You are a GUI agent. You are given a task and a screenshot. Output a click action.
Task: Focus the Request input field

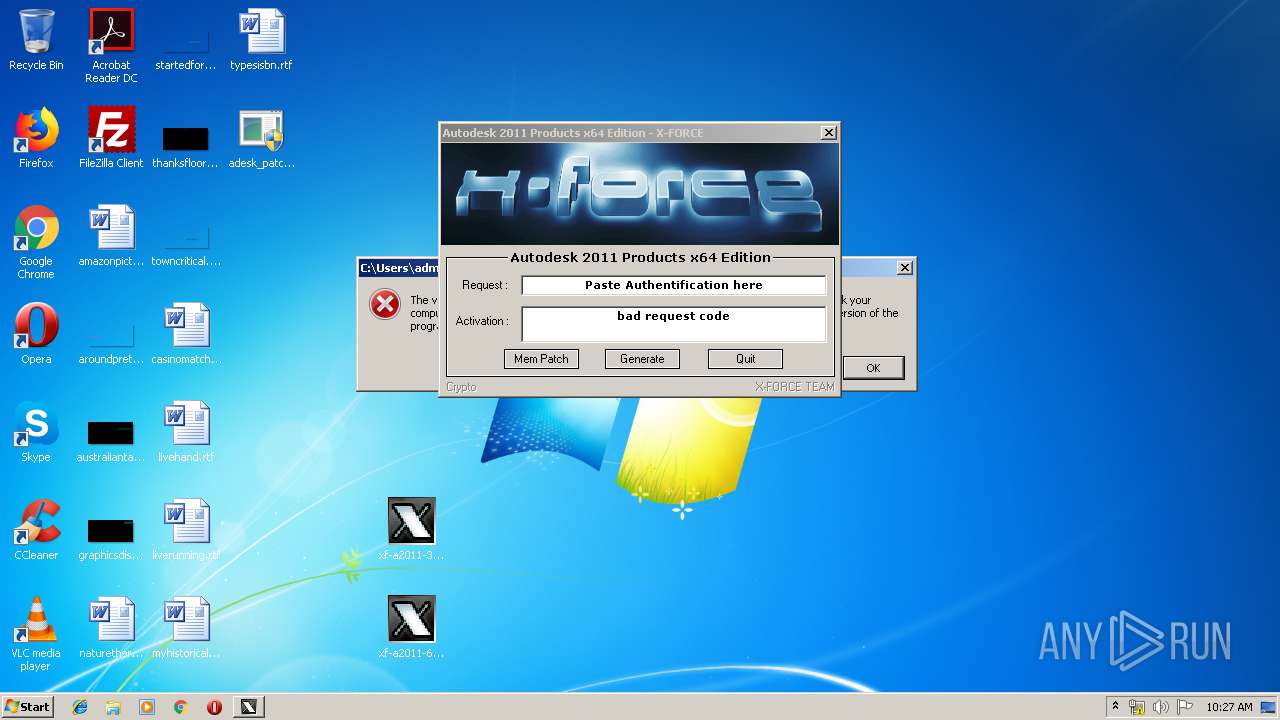pos(674,285)
